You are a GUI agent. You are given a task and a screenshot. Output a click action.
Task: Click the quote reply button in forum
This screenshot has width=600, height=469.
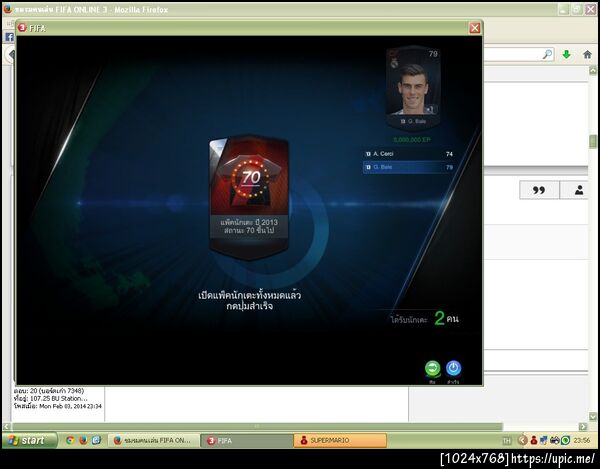point(539,190)
